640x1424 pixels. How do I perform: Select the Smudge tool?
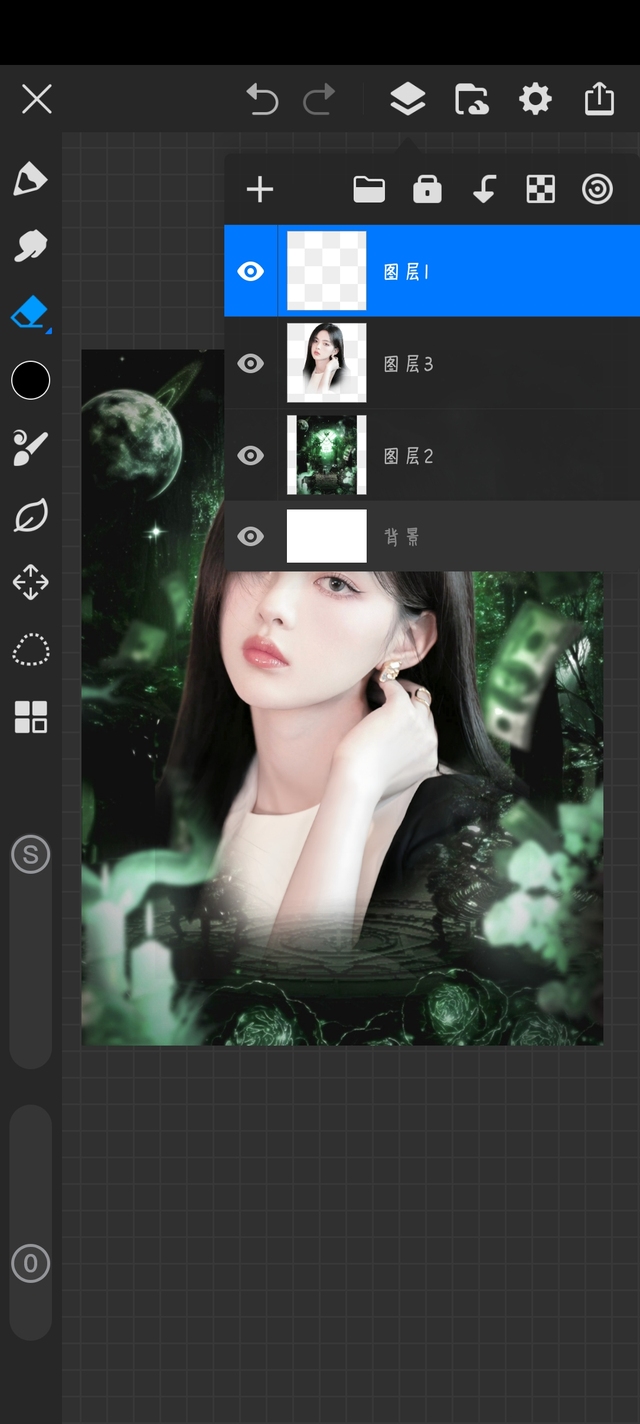(x=30, y=246)
